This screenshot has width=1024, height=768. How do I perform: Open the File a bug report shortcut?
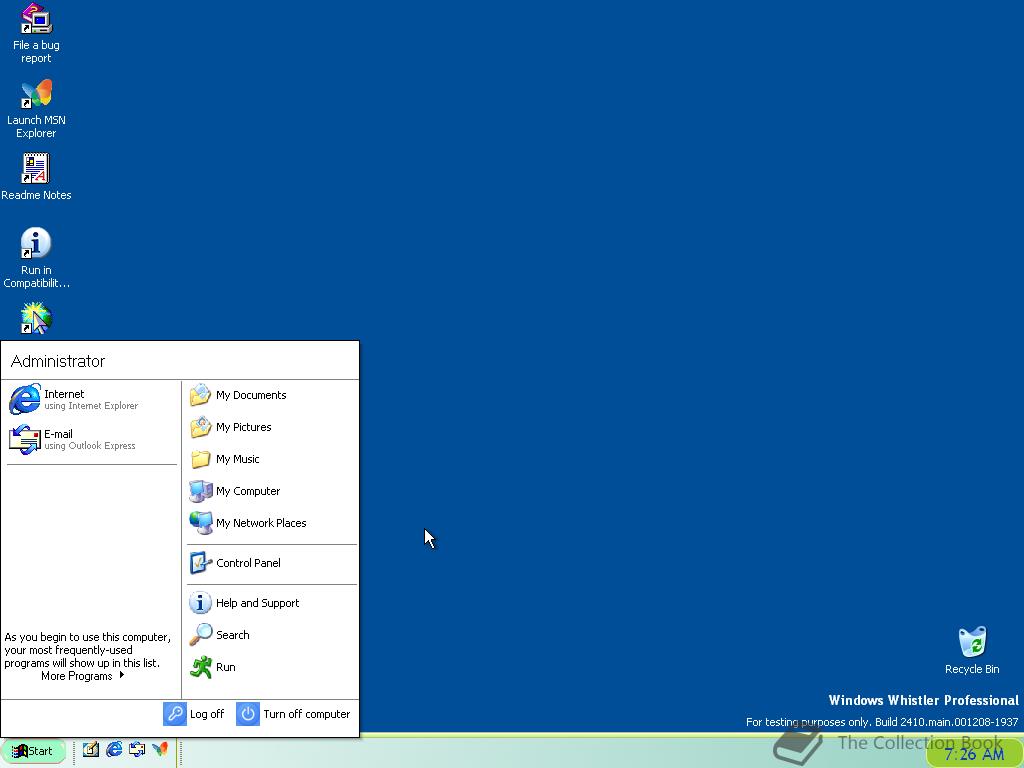[x=36, y=34]
